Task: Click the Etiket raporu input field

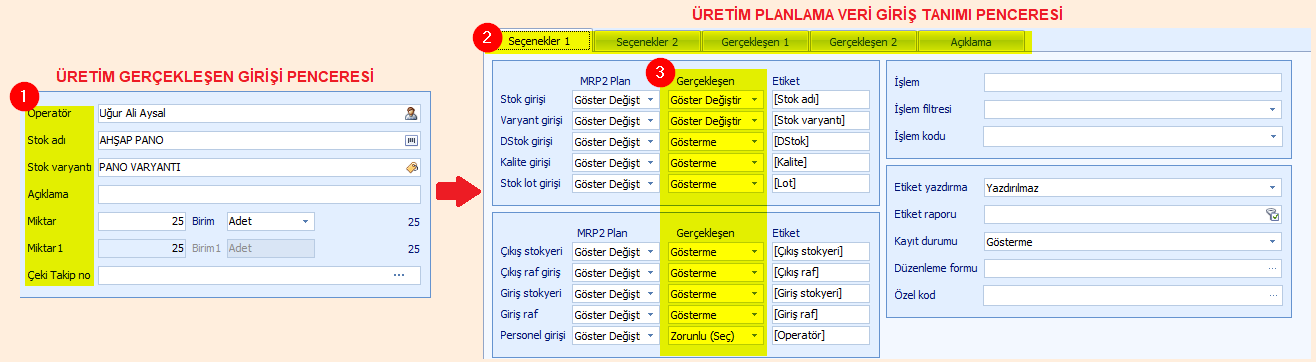Action: pyautogui.click(x=1133, y=214)
